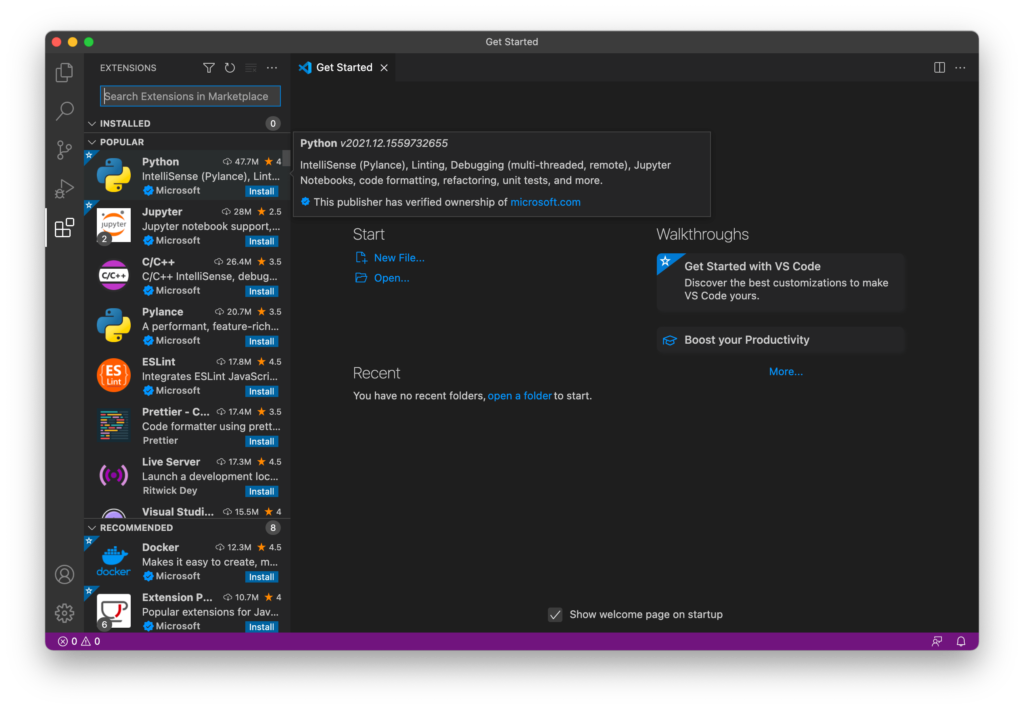Close the Get Started tab

tap(383, 68)
